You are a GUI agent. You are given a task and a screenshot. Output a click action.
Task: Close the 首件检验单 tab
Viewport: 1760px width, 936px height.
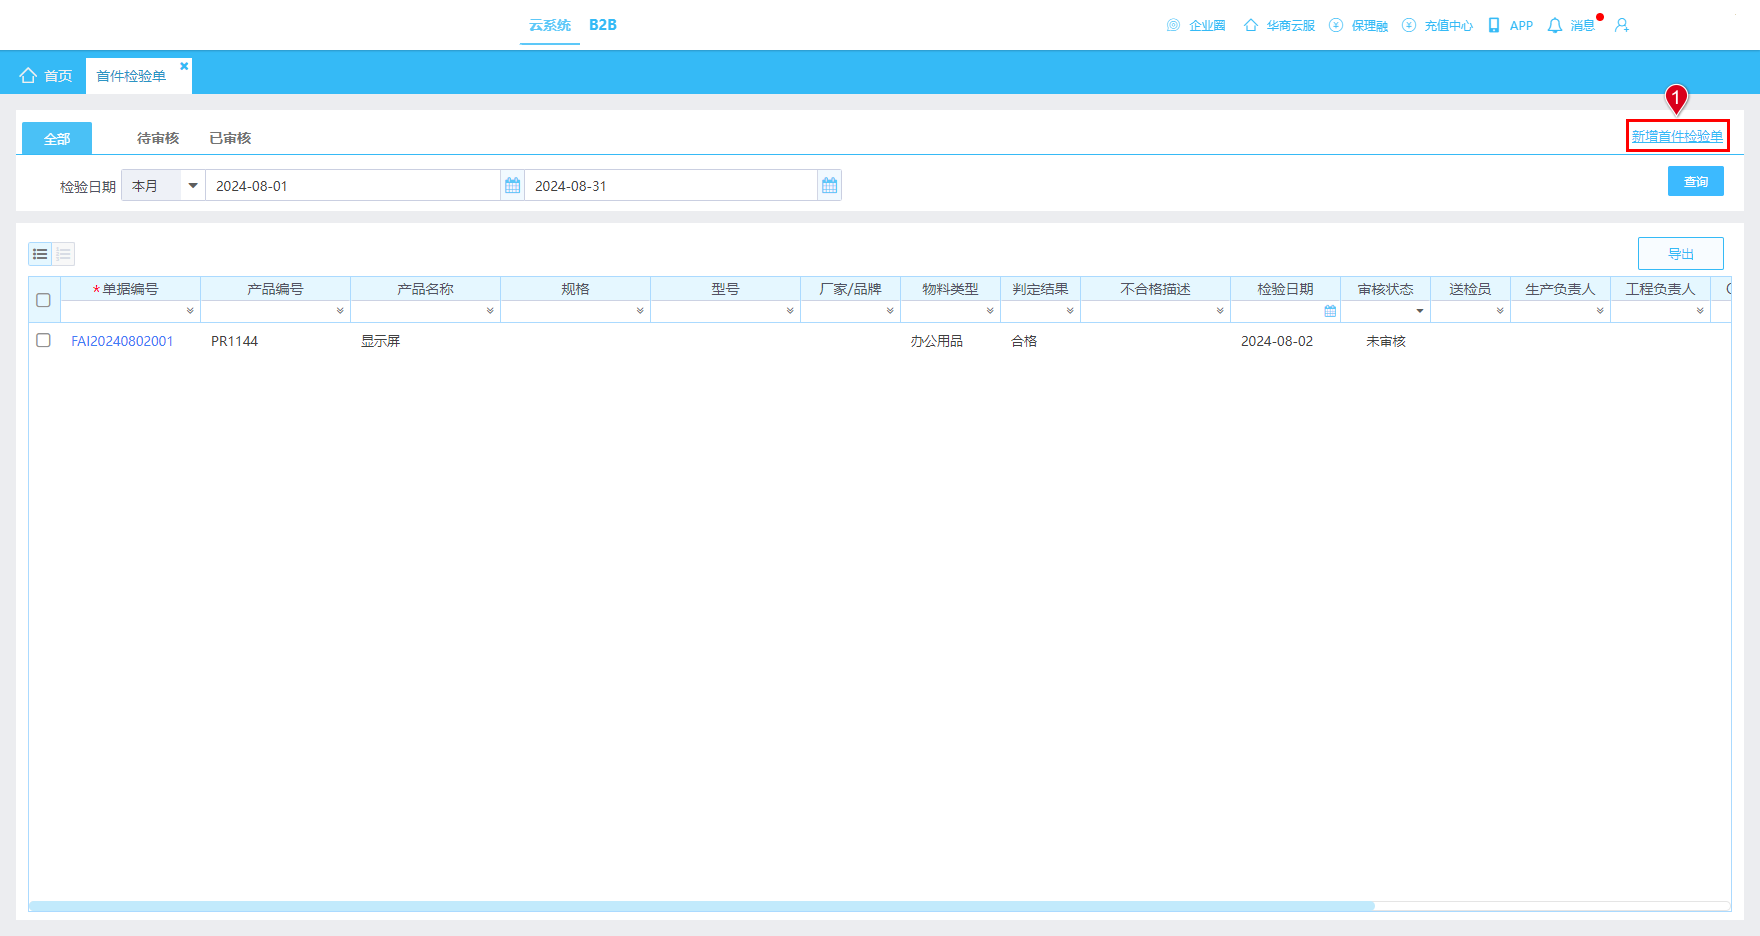[184, 66]
